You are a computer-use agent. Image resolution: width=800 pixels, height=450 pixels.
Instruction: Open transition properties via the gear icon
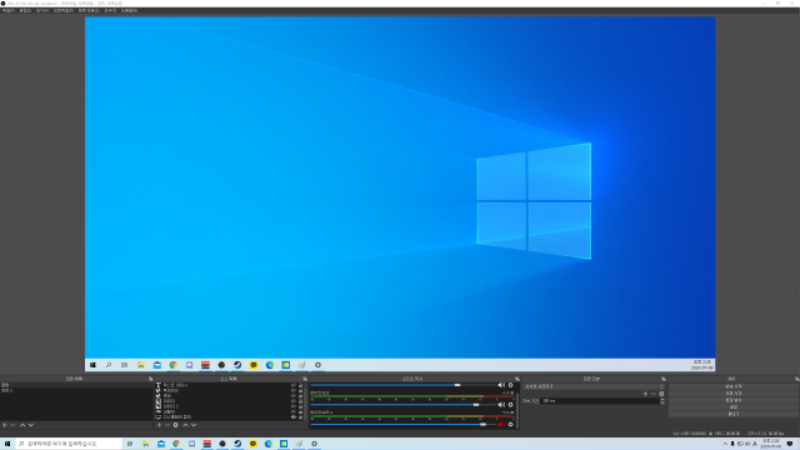[x=662, y=394]
